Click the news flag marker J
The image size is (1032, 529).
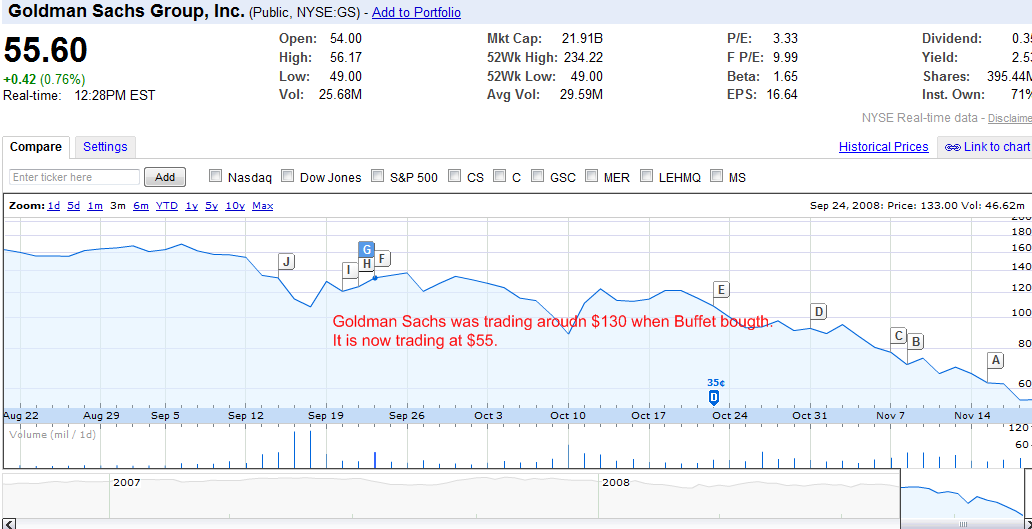click(286, 261)
